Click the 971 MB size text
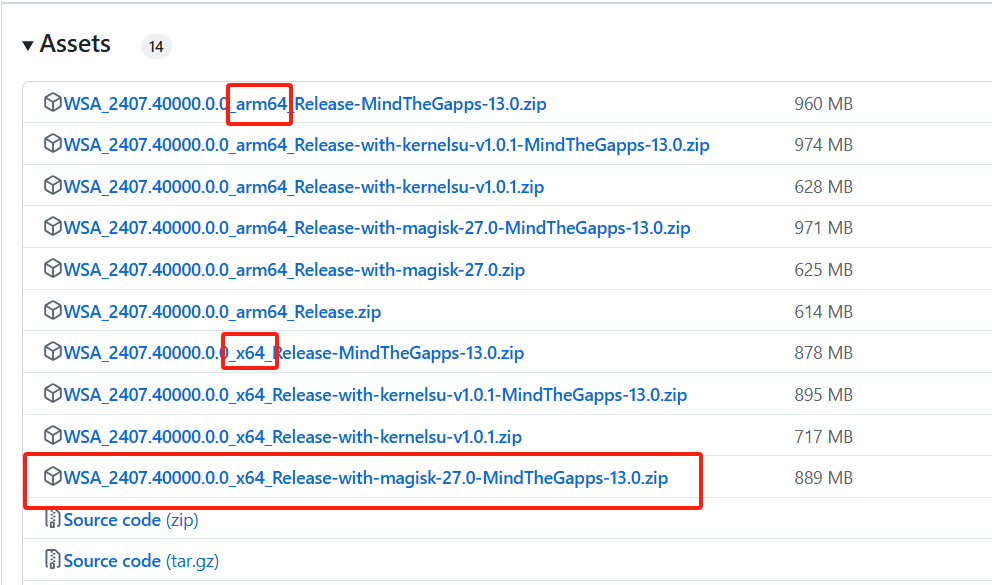This screenshot has height=585, width=992. 824,228
